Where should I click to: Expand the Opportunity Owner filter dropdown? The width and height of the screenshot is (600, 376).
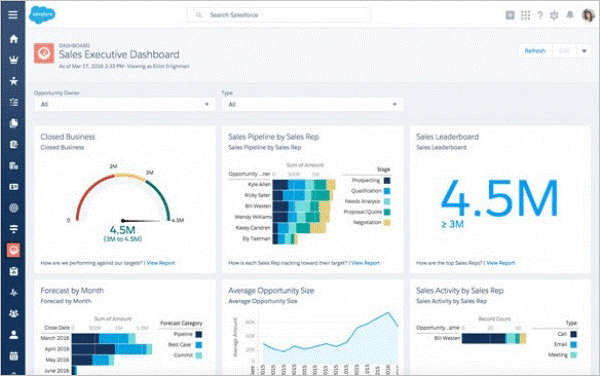coord(125,104)
